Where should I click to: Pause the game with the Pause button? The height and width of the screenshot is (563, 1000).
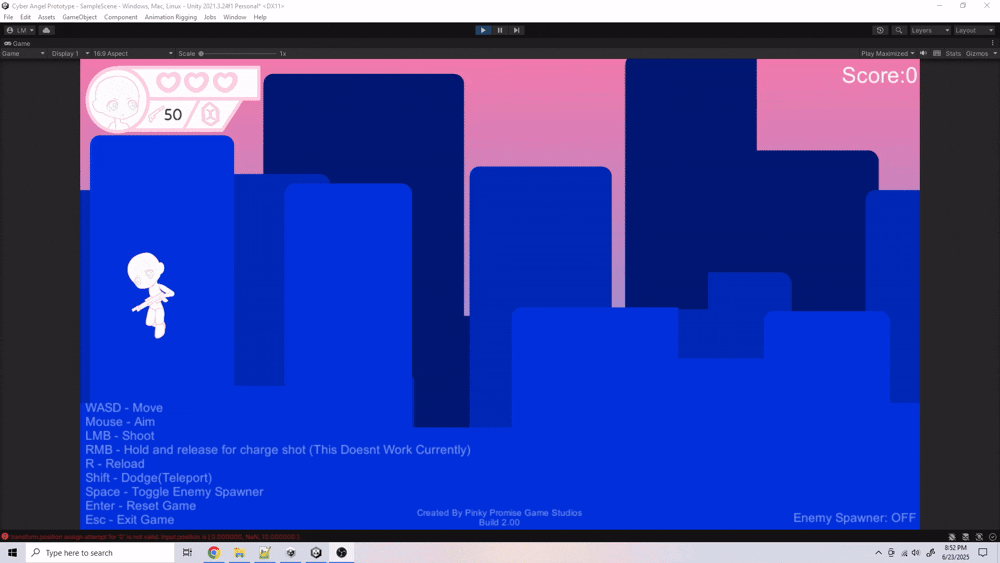click(x=500, y=30)
